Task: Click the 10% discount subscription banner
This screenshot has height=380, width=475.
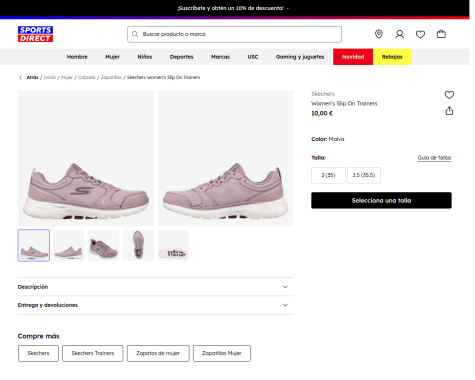Action: pyautogui.click(x=233, y=8)
